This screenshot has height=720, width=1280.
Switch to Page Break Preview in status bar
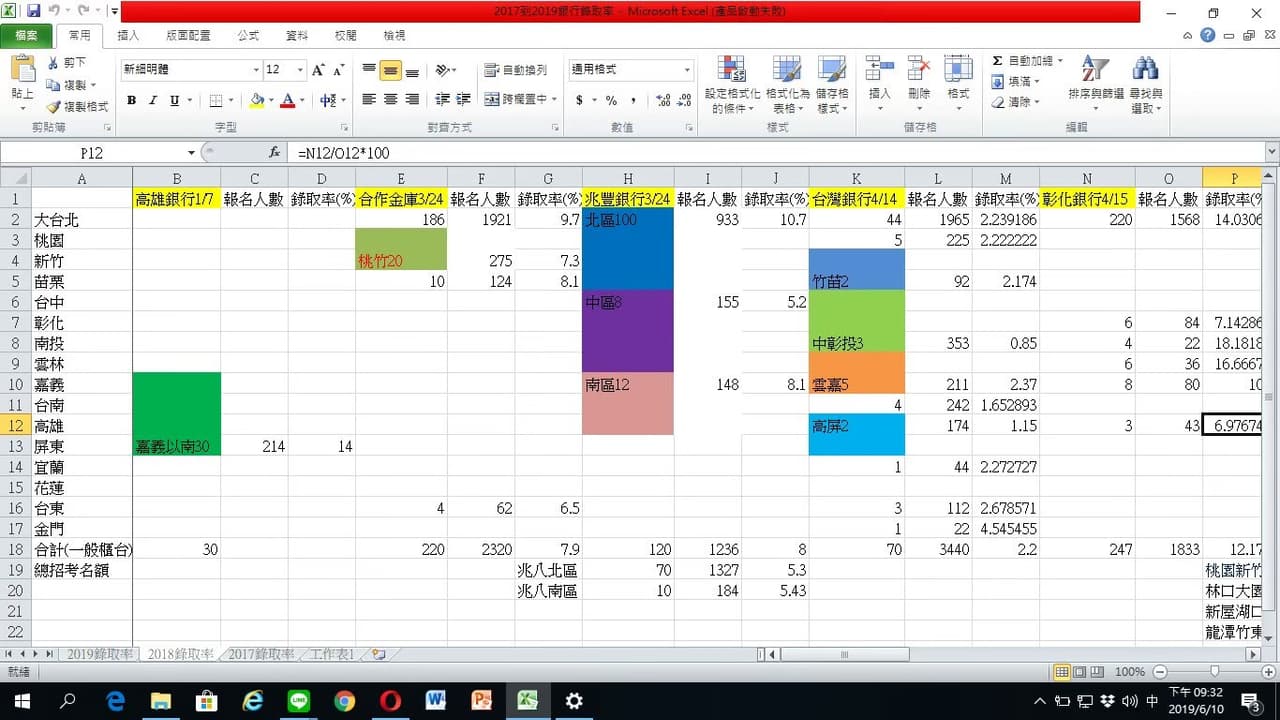click(1099, 672)
